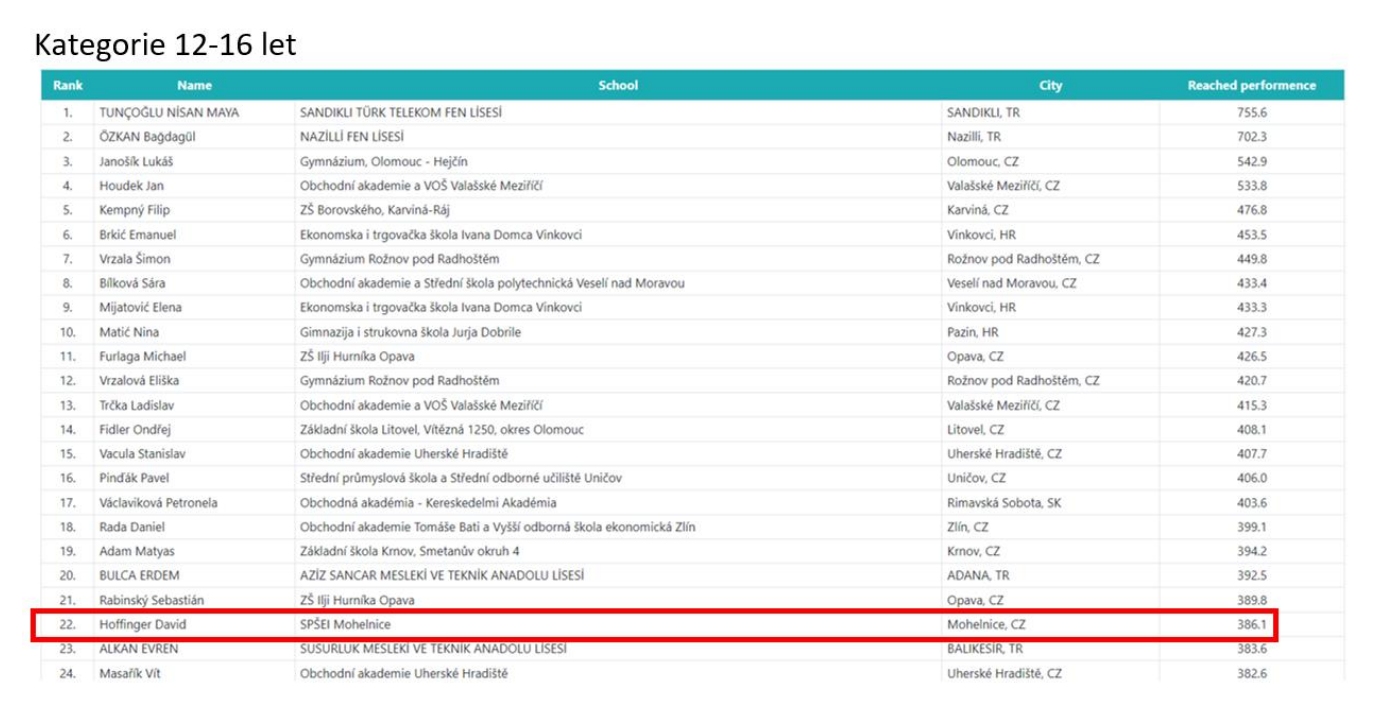The height and width of the screenshot is (714, 1392).
Task: Select the Reached performence column header
Action: click(x=1251, y=86)
